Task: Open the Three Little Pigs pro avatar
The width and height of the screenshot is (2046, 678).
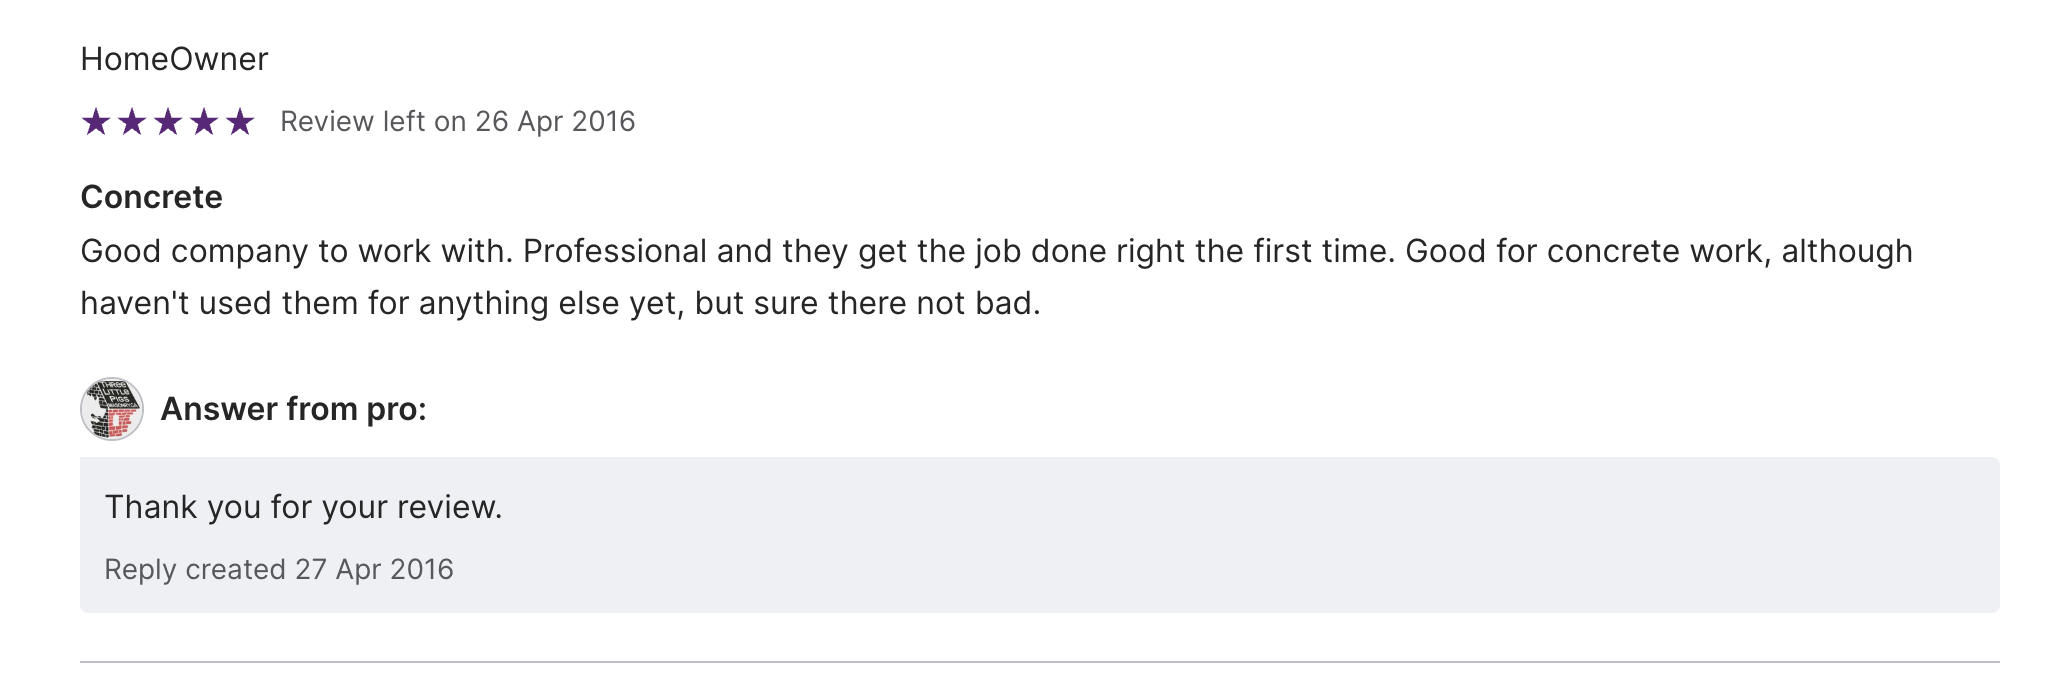Action: pyautogui.click(x=111, y=409)
